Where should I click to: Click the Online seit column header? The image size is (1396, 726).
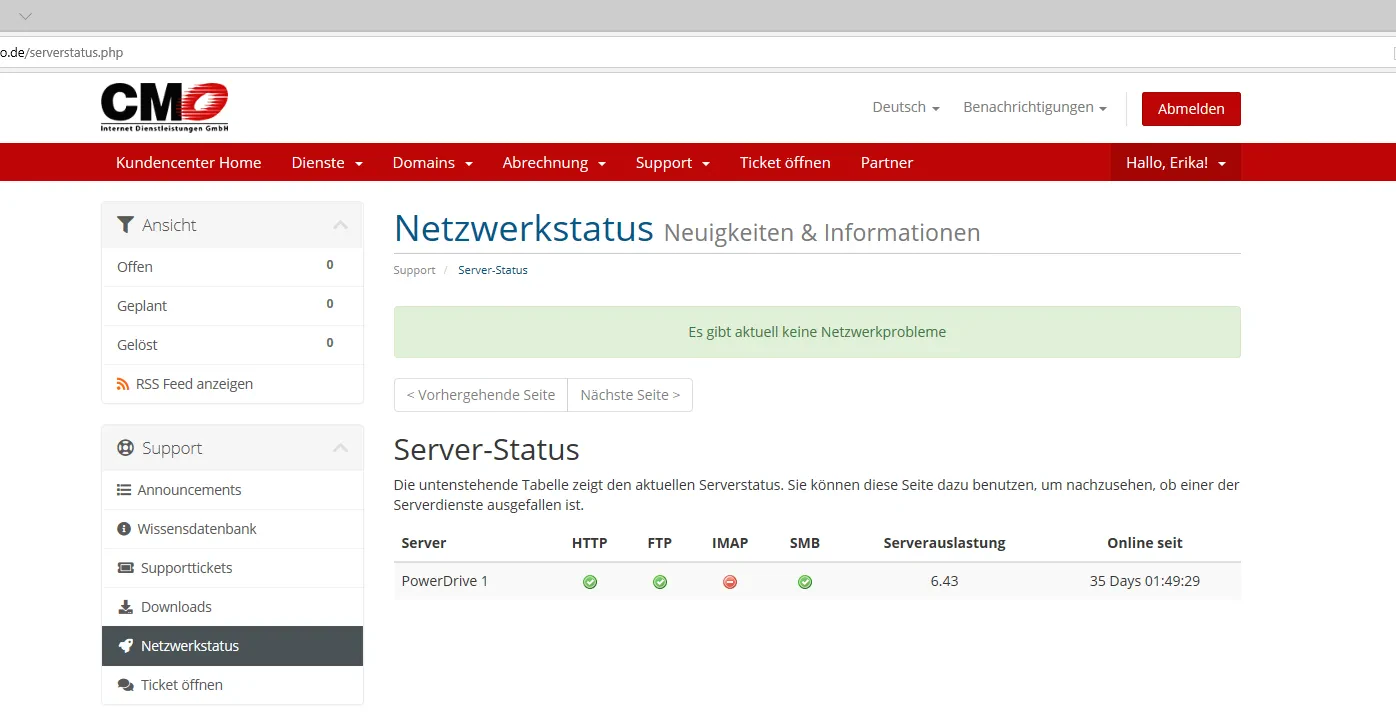[x=1145, y=543]
